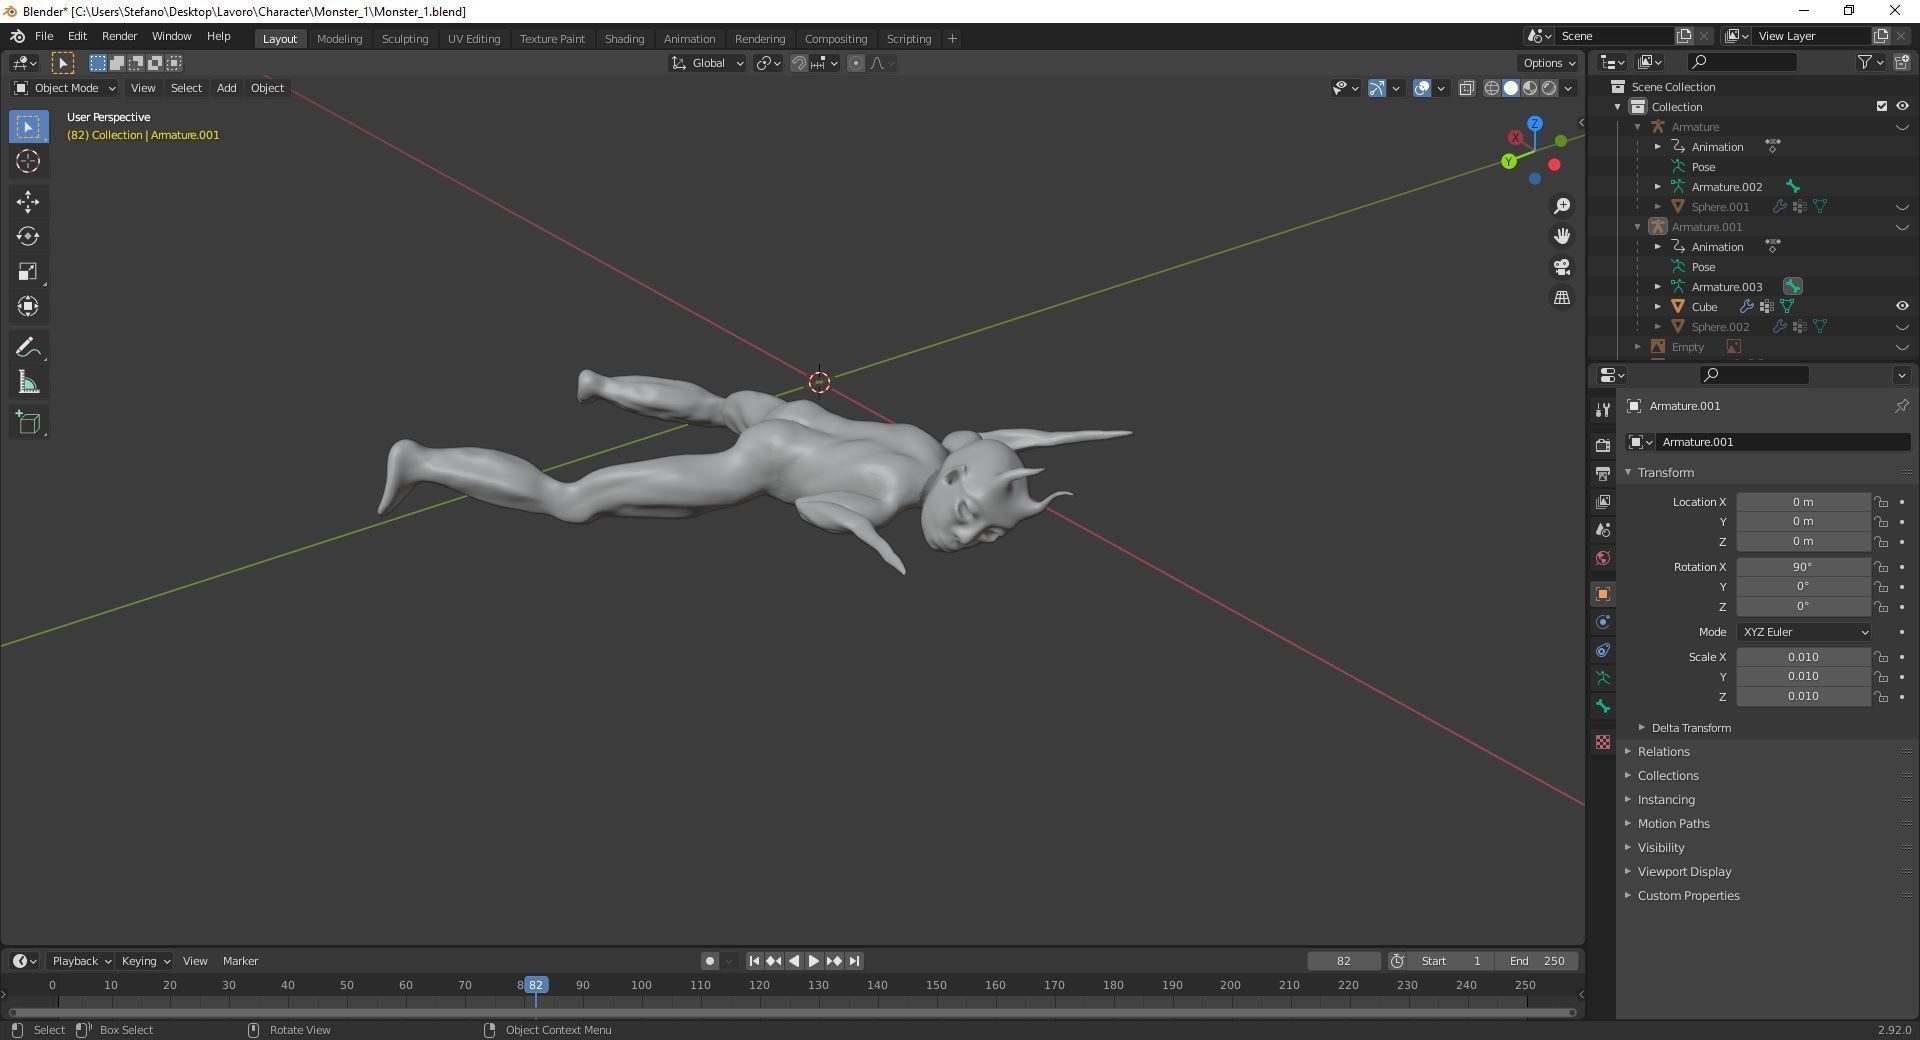Click the Options button in header
This screenshot has height=1040, width=1920.
pyautogui.click(x=1549, y=63)
